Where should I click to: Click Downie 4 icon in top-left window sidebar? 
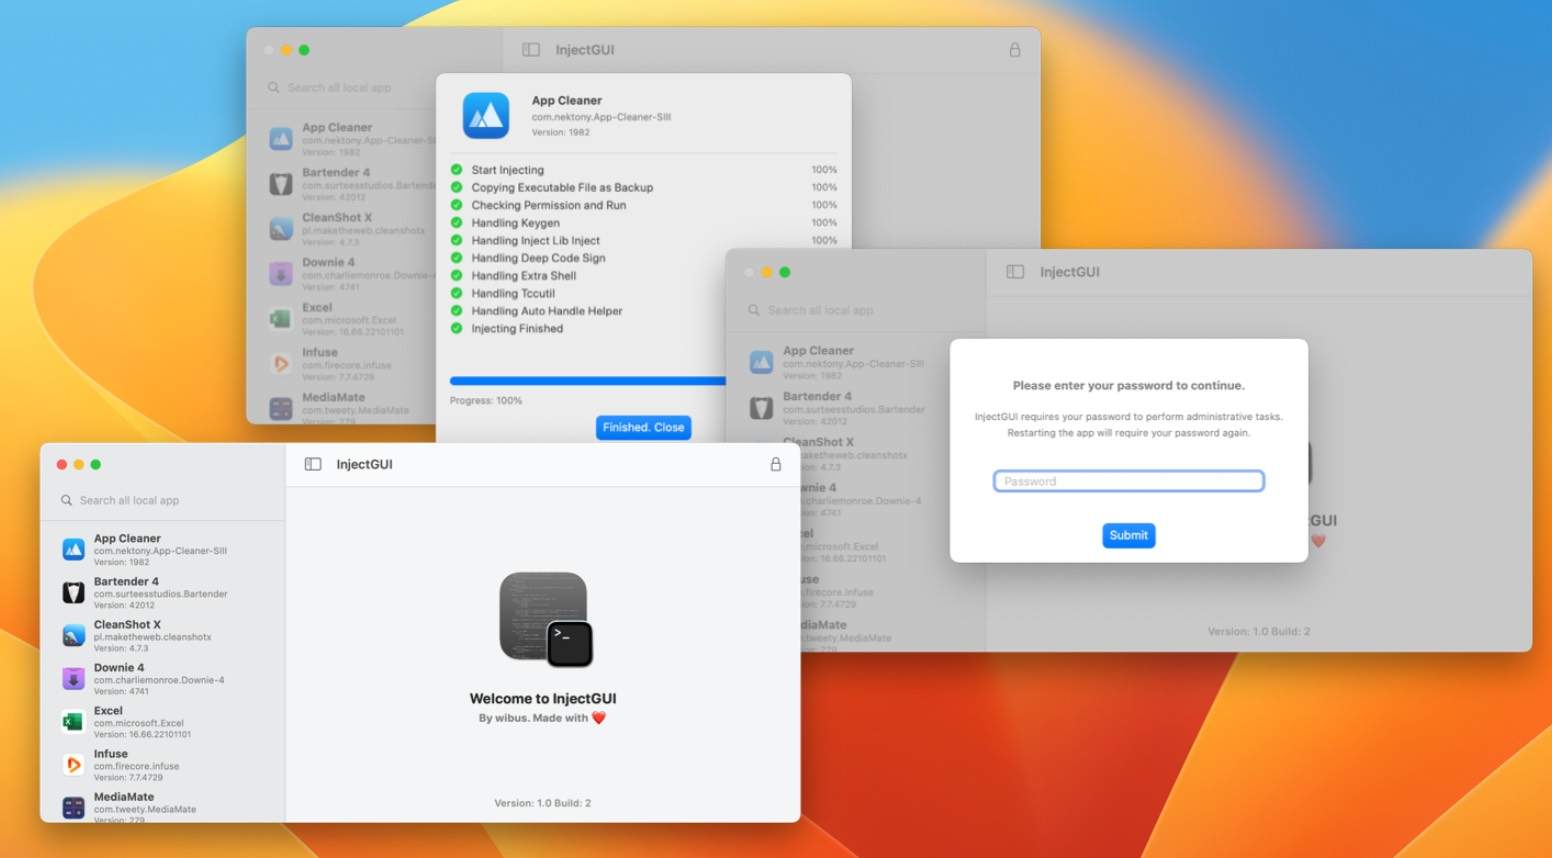click(x=281, y=274)
